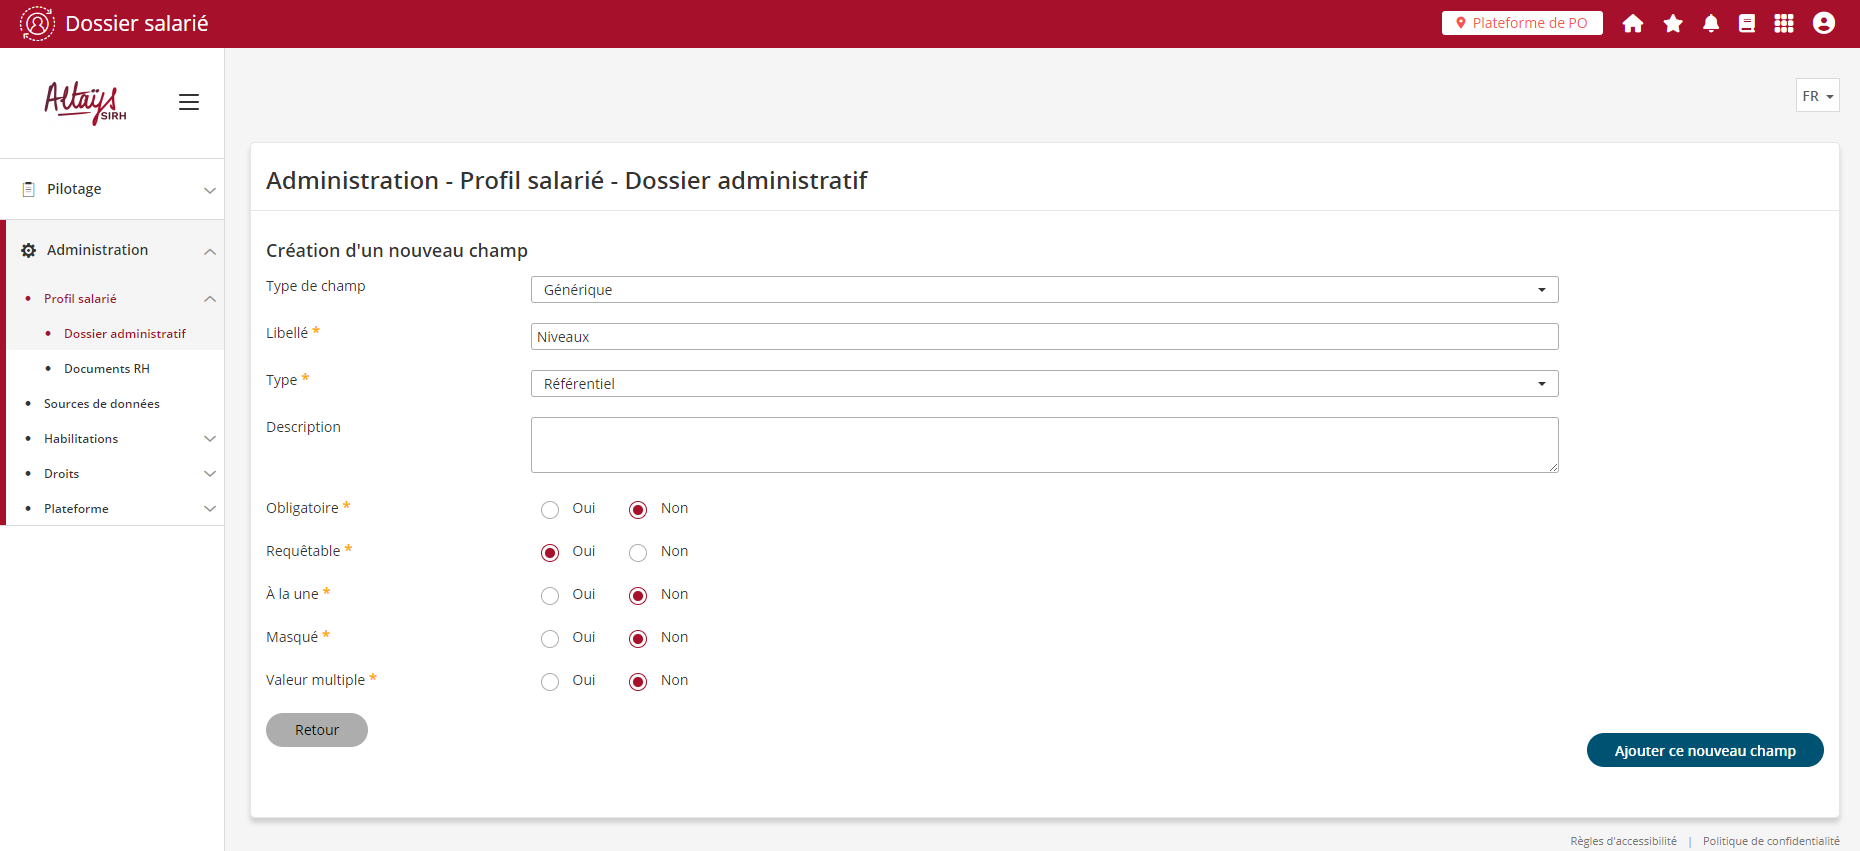Image resolution: width=1860 pixels, height=851 pixels.
Task: Click into the Description text area
Action: pos(1044,445)
